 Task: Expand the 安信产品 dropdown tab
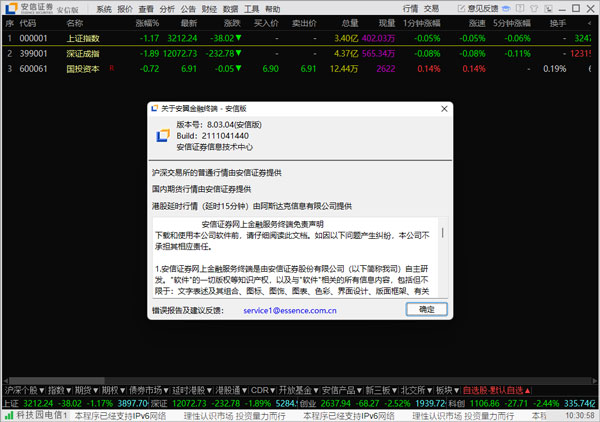[342, 390]
